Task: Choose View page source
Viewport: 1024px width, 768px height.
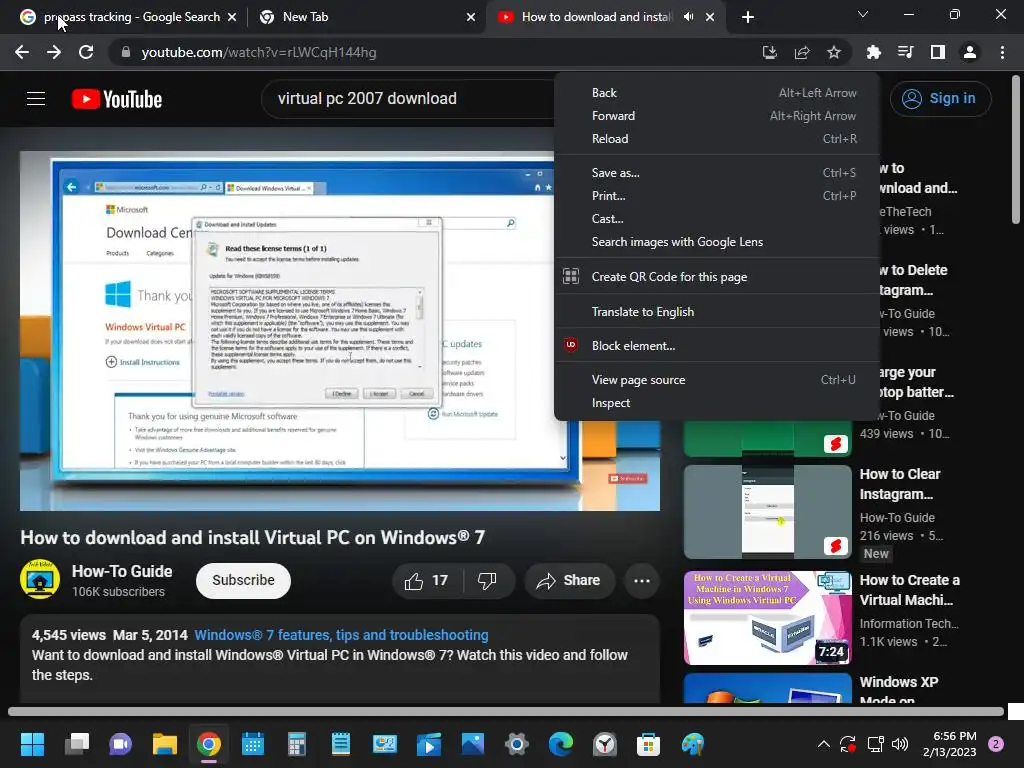Action: (x=716, y=379)
